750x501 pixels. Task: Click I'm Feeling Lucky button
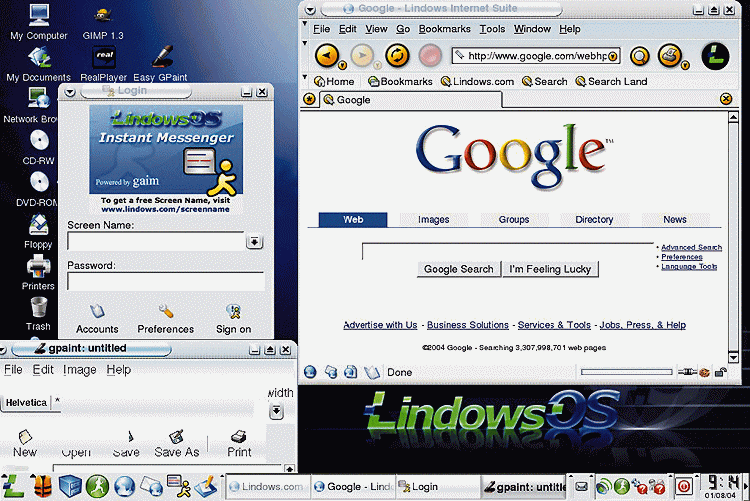coord(550,269)
